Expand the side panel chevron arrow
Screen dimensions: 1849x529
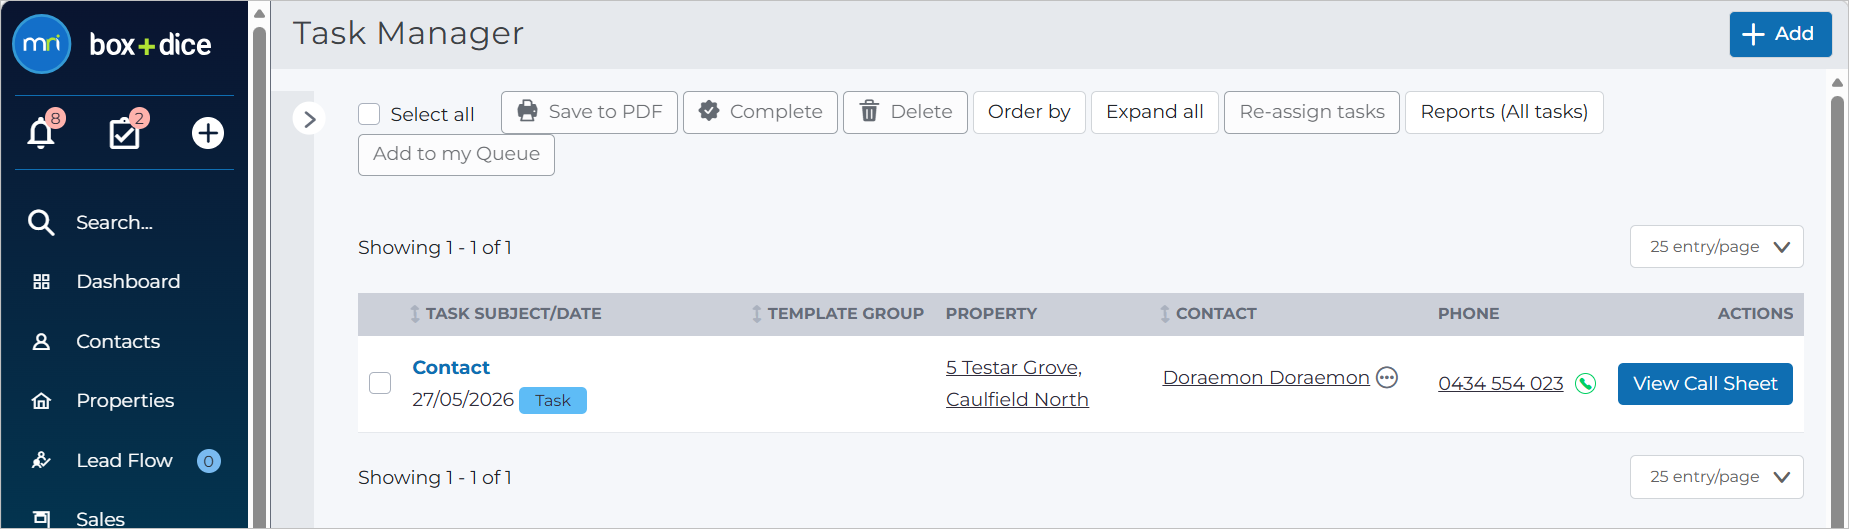[309, 119]
